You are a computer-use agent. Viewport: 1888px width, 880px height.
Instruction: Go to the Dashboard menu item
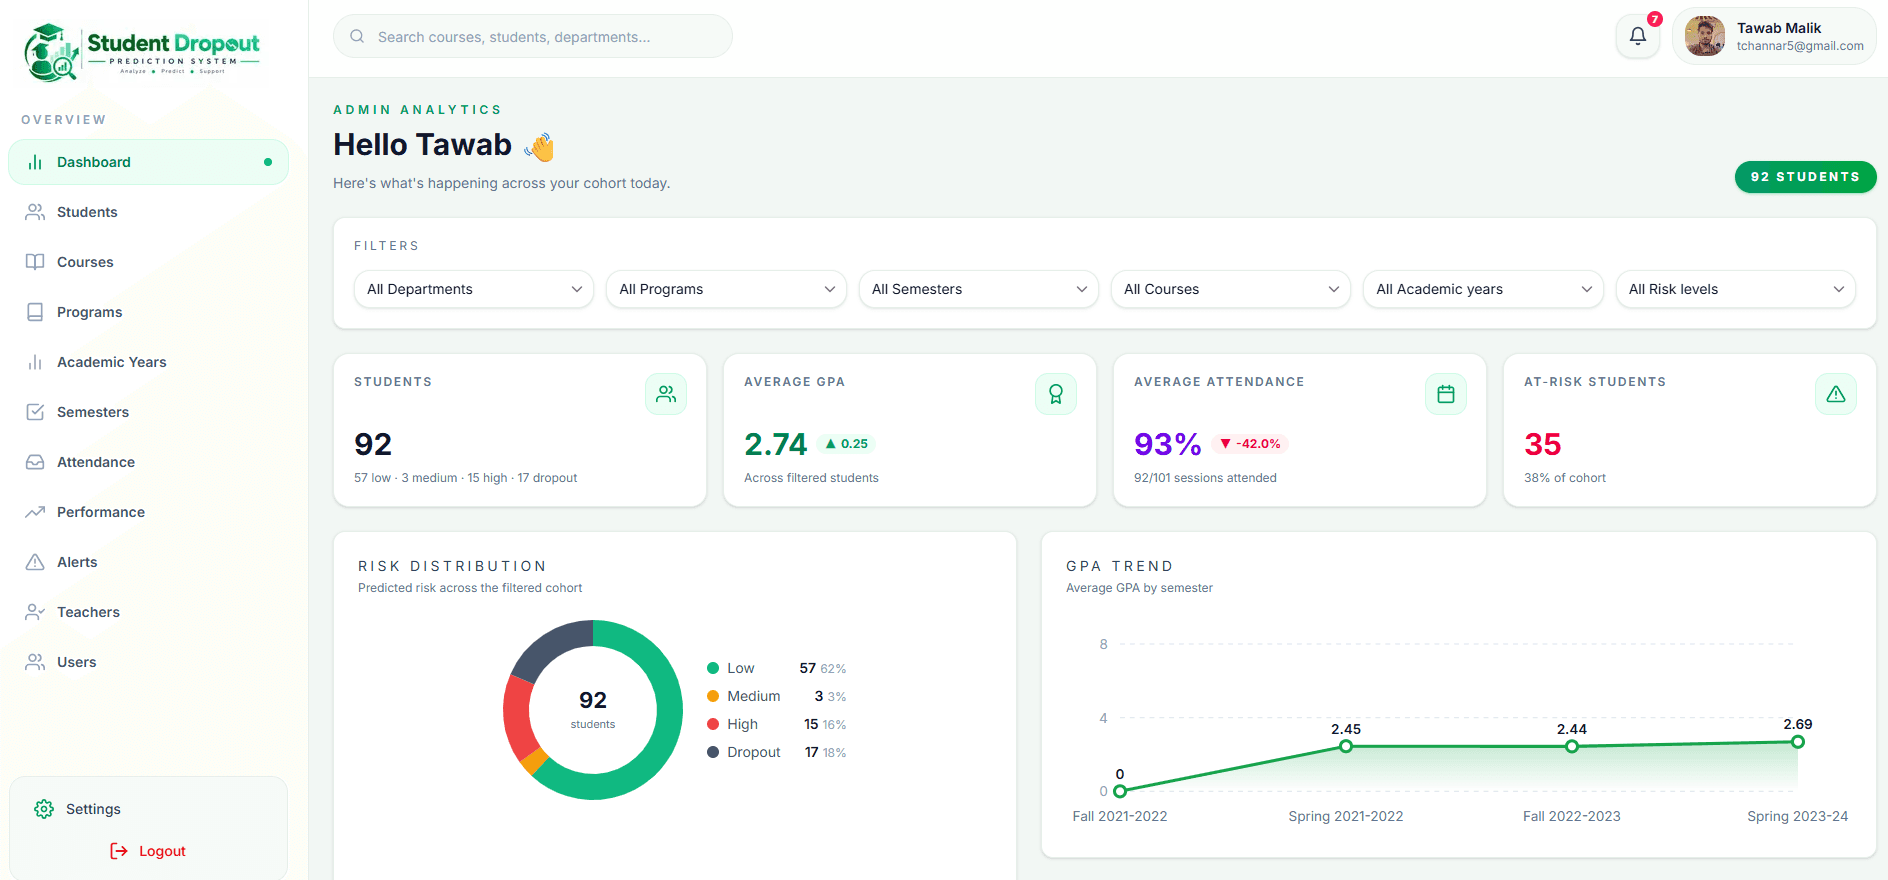point(148,162)
